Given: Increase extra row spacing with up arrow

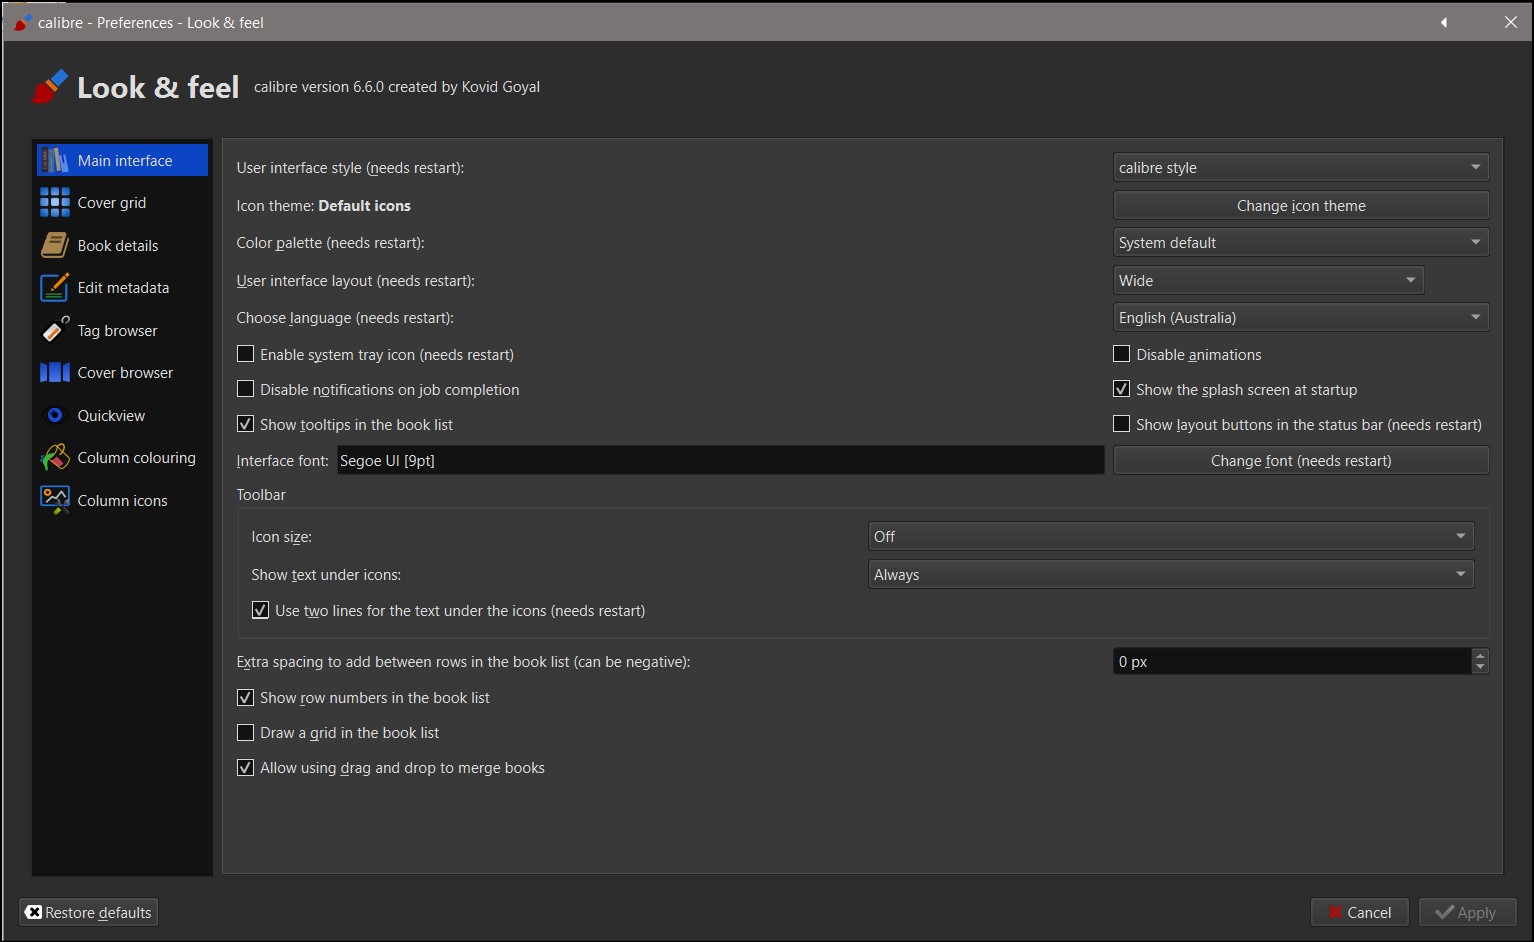Looking at the screenshot, I should click(1480, 655).
